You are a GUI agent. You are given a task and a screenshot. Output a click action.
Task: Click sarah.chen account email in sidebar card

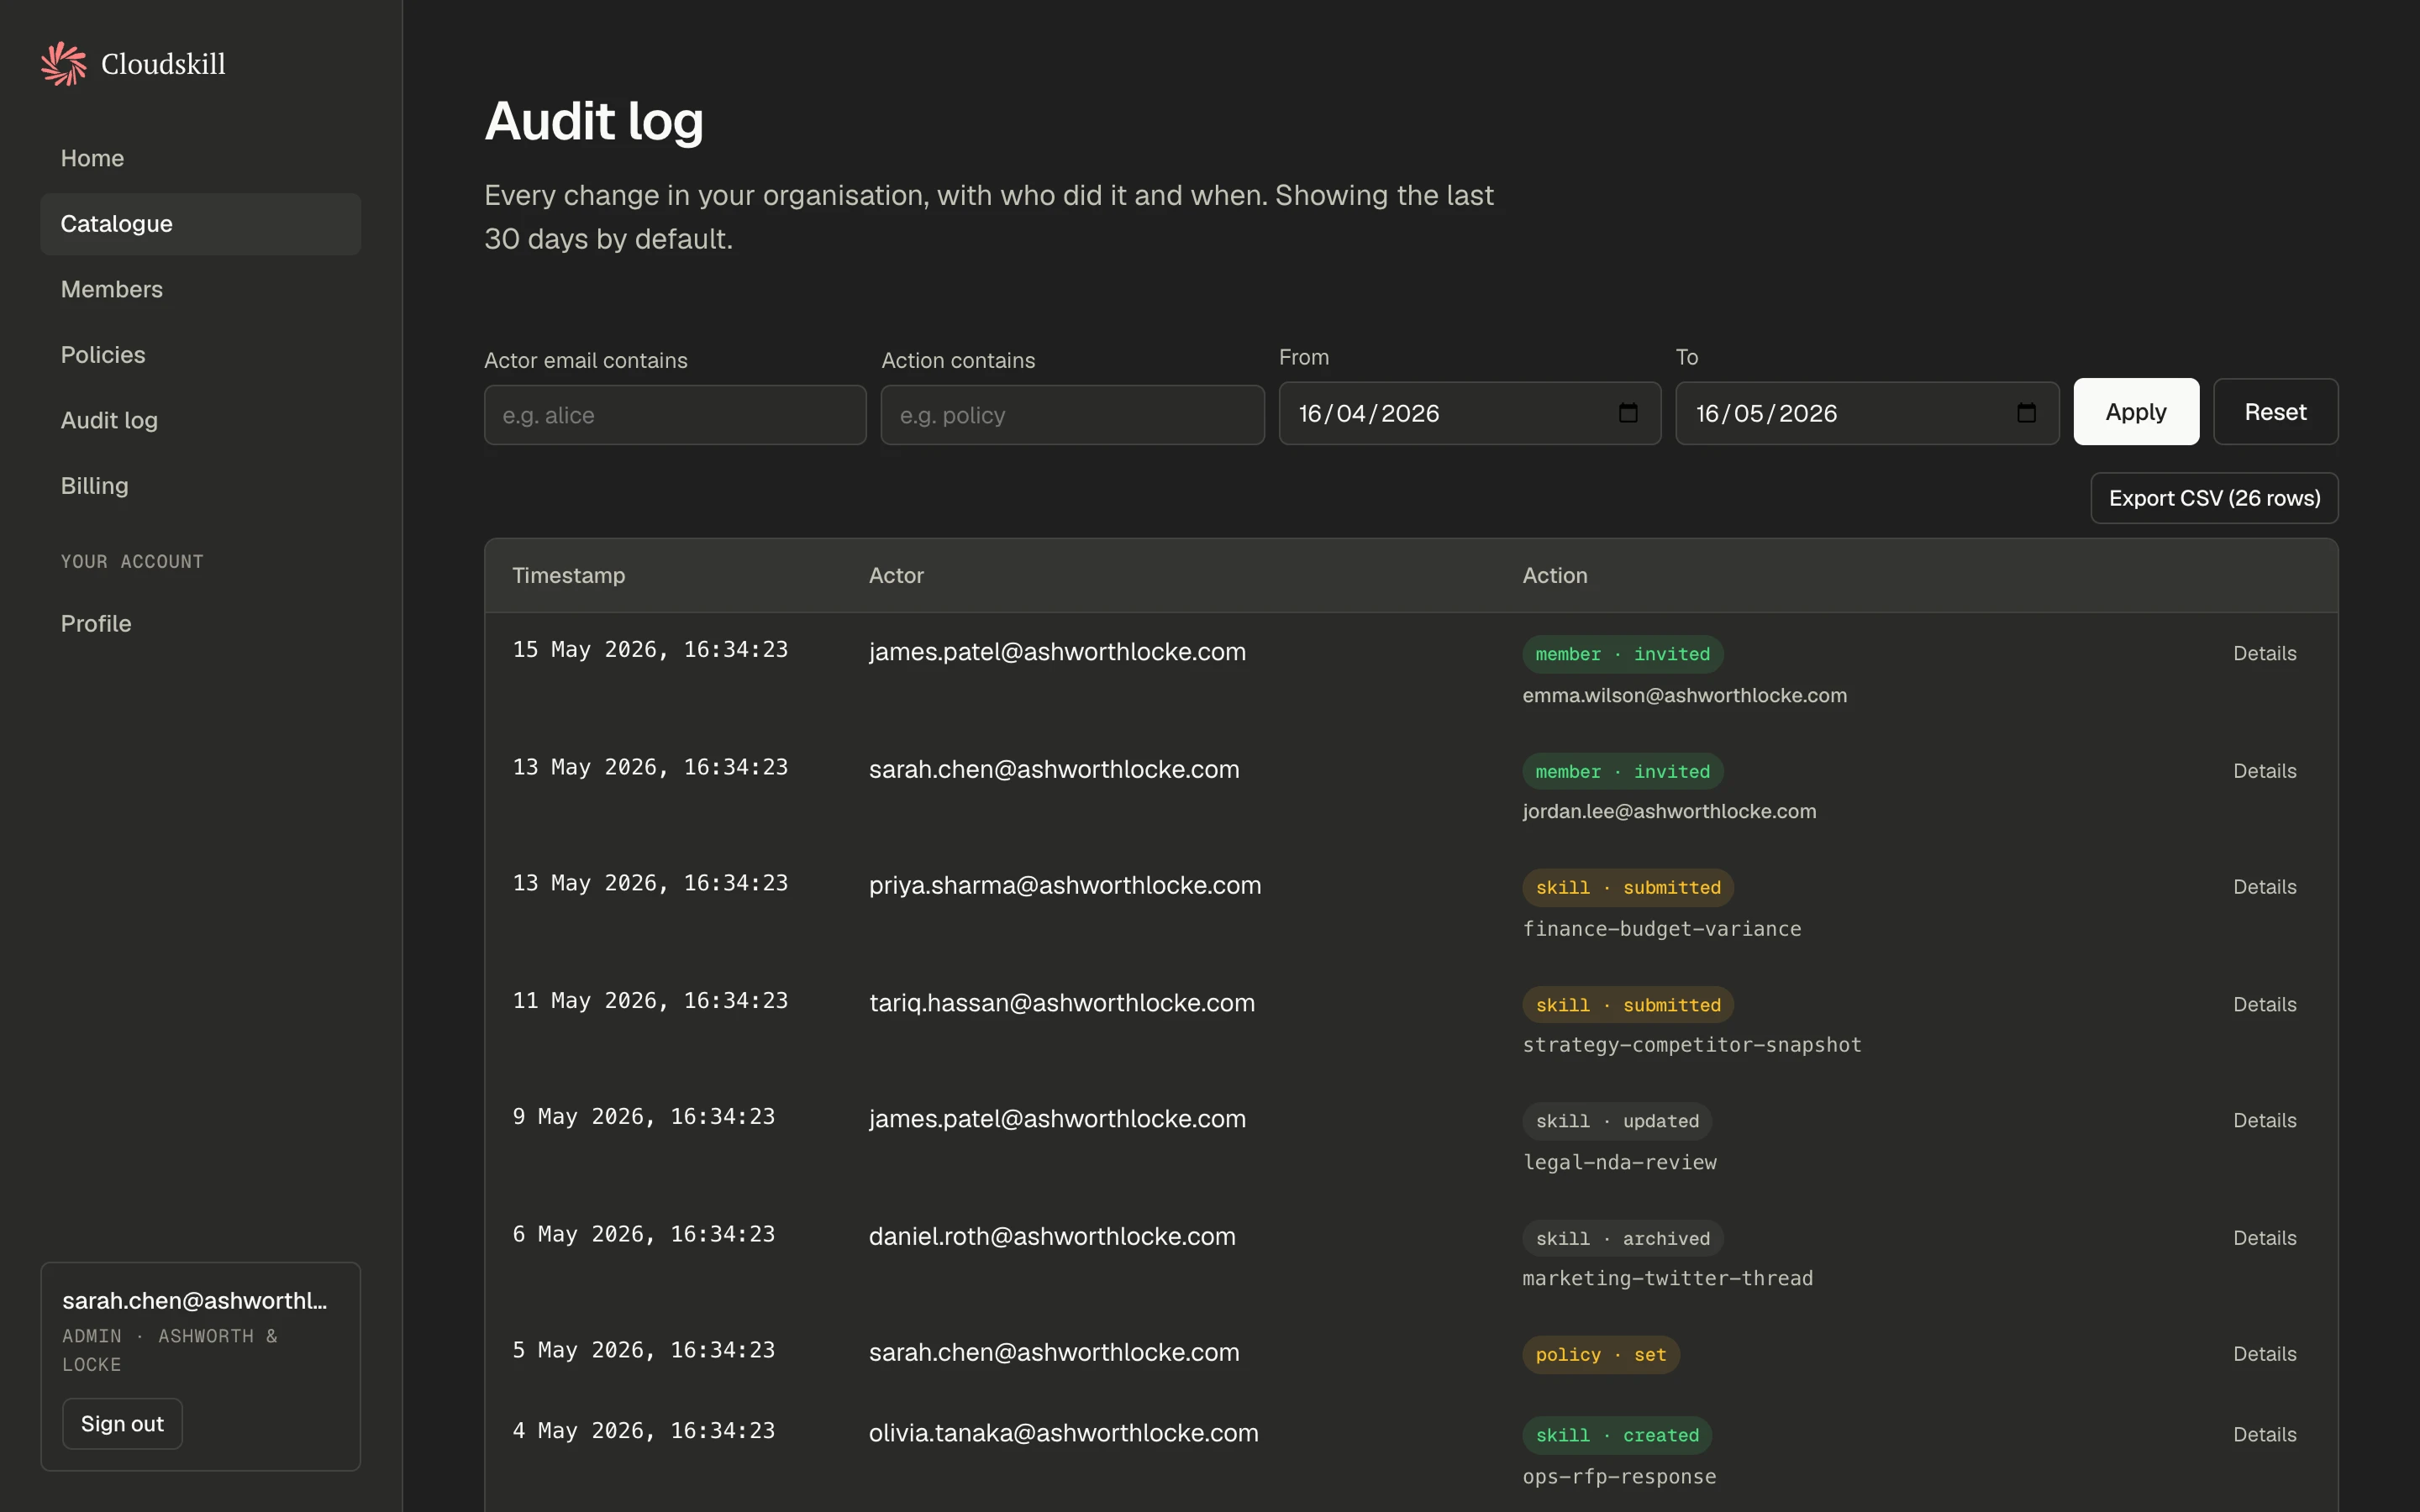(x=195, y=1301)
